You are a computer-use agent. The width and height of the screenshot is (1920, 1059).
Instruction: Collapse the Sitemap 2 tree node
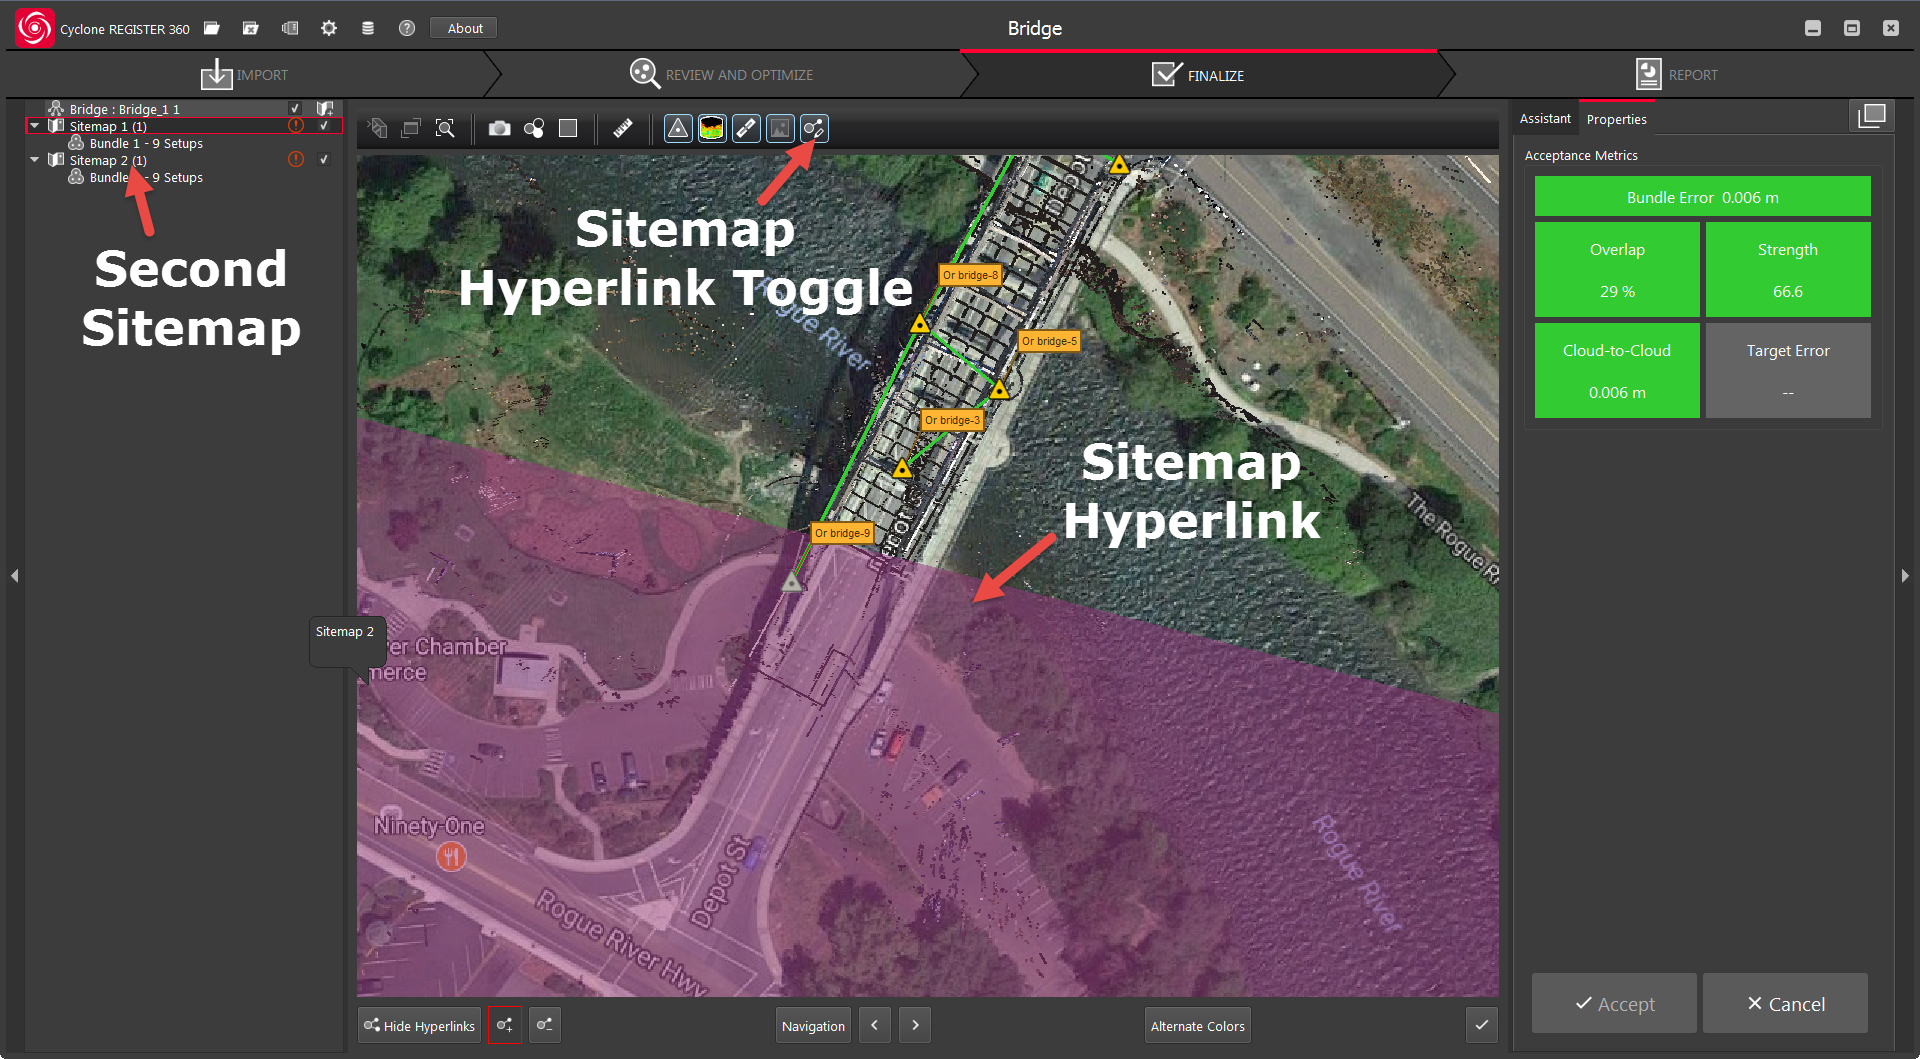tap(35, 160)
